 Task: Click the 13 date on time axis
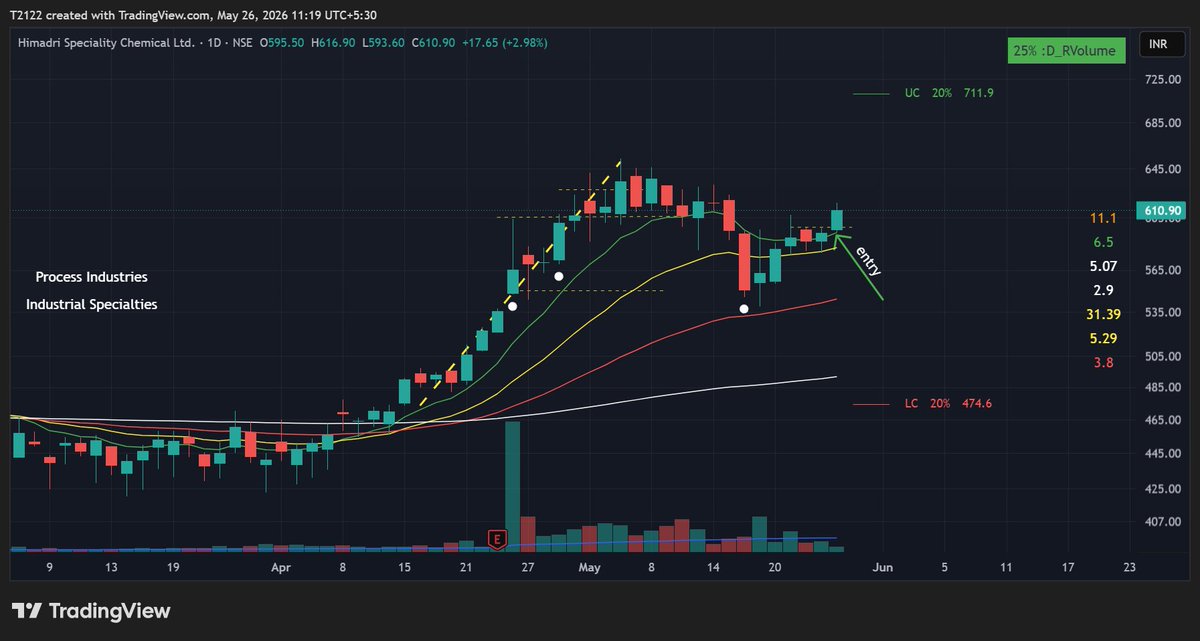point(112,567)
